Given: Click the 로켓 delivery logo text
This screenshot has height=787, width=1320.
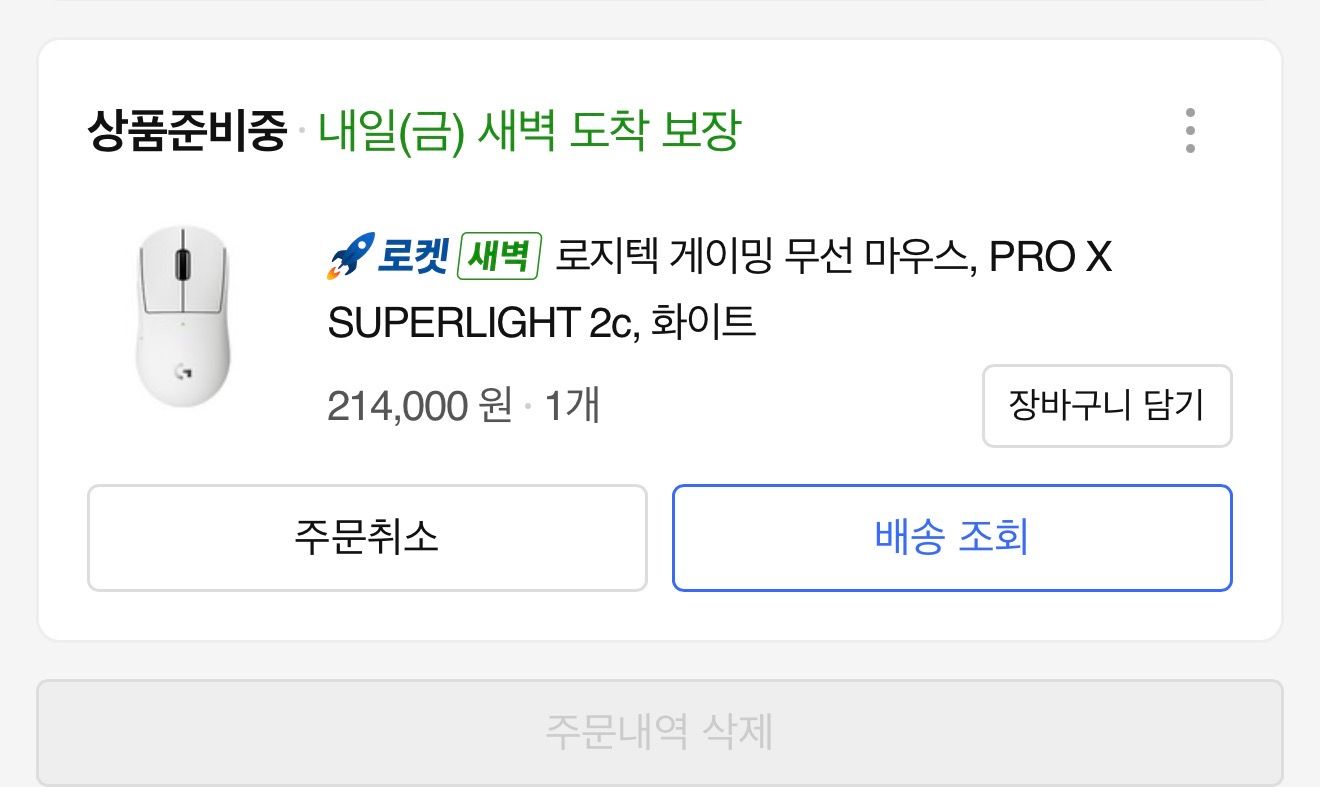Looking at the screenshot, I should tap(412, 257).
